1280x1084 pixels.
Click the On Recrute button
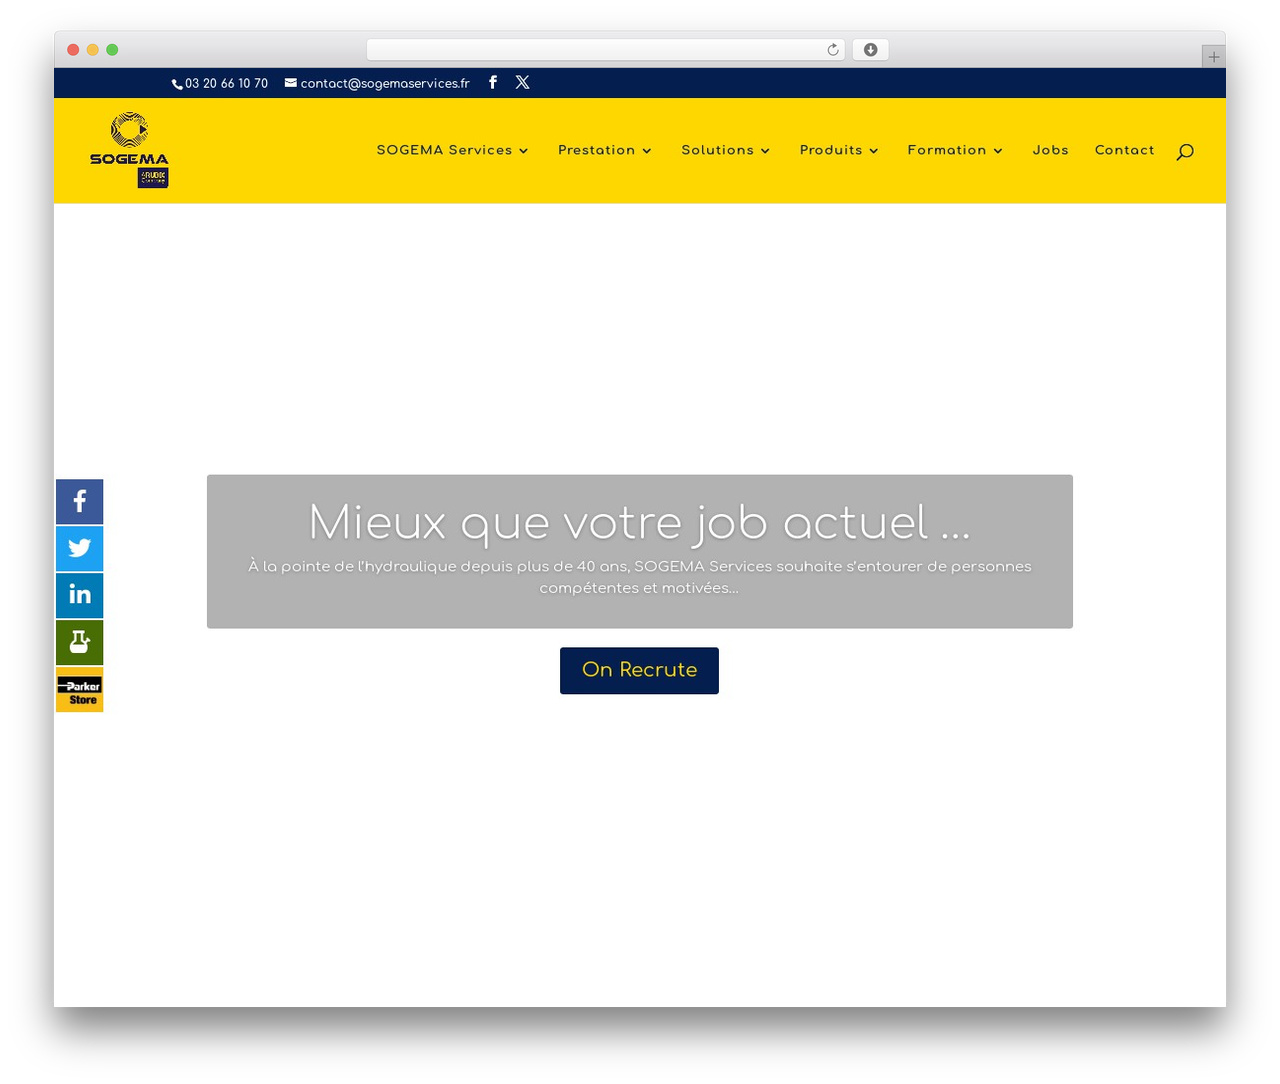(639, 670)
